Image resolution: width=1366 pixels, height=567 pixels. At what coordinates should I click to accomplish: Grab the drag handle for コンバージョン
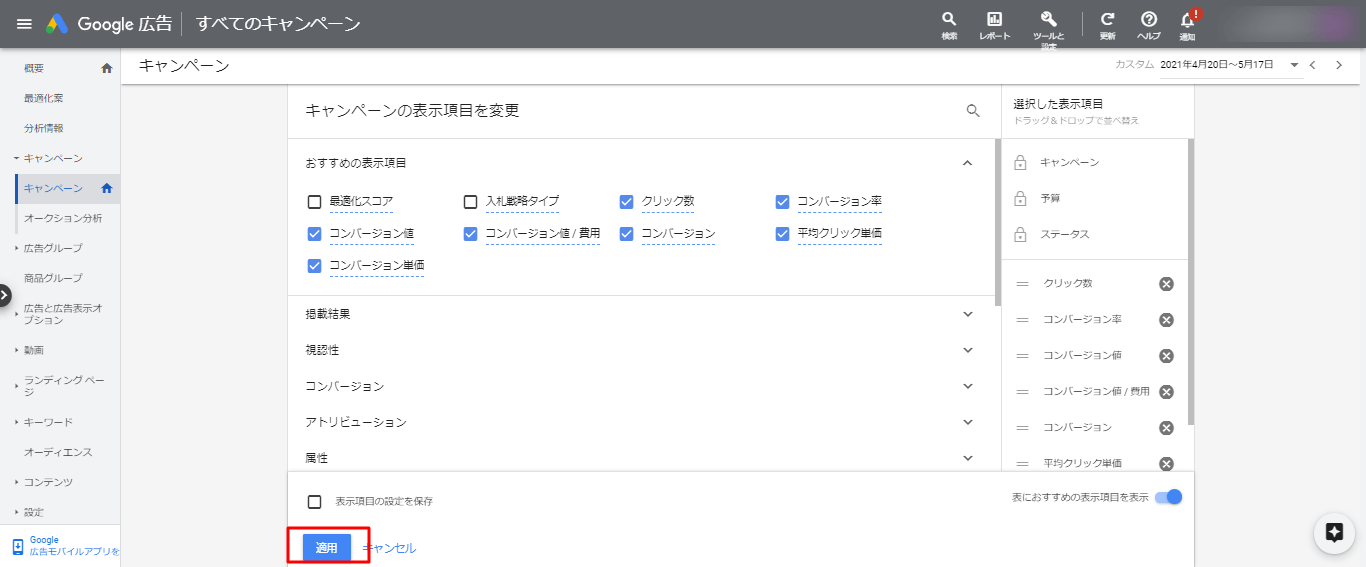(1022, 428)
